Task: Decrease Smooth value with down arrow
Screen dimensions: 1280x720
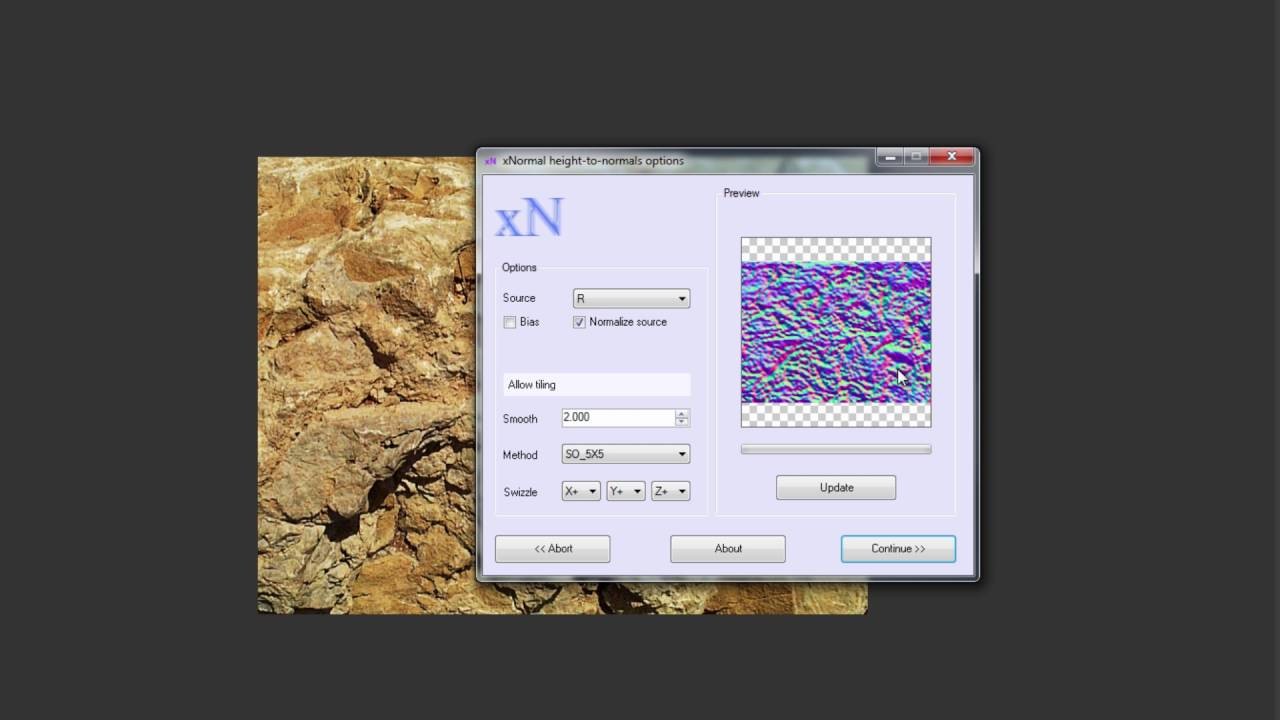Action: pyautogui.click(x=682, y=422)
